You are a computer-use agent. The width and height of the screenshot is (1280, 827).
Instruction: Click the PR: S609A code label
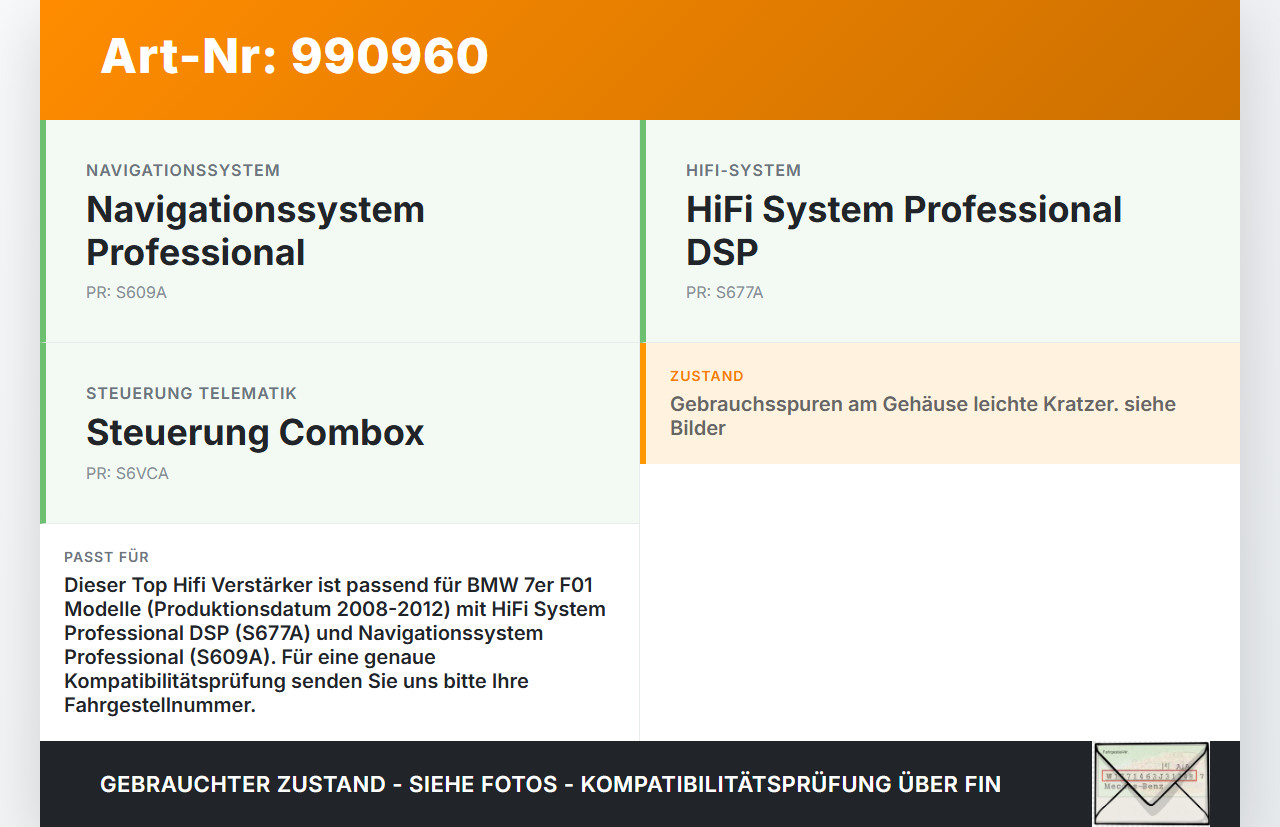coord(126,293)
